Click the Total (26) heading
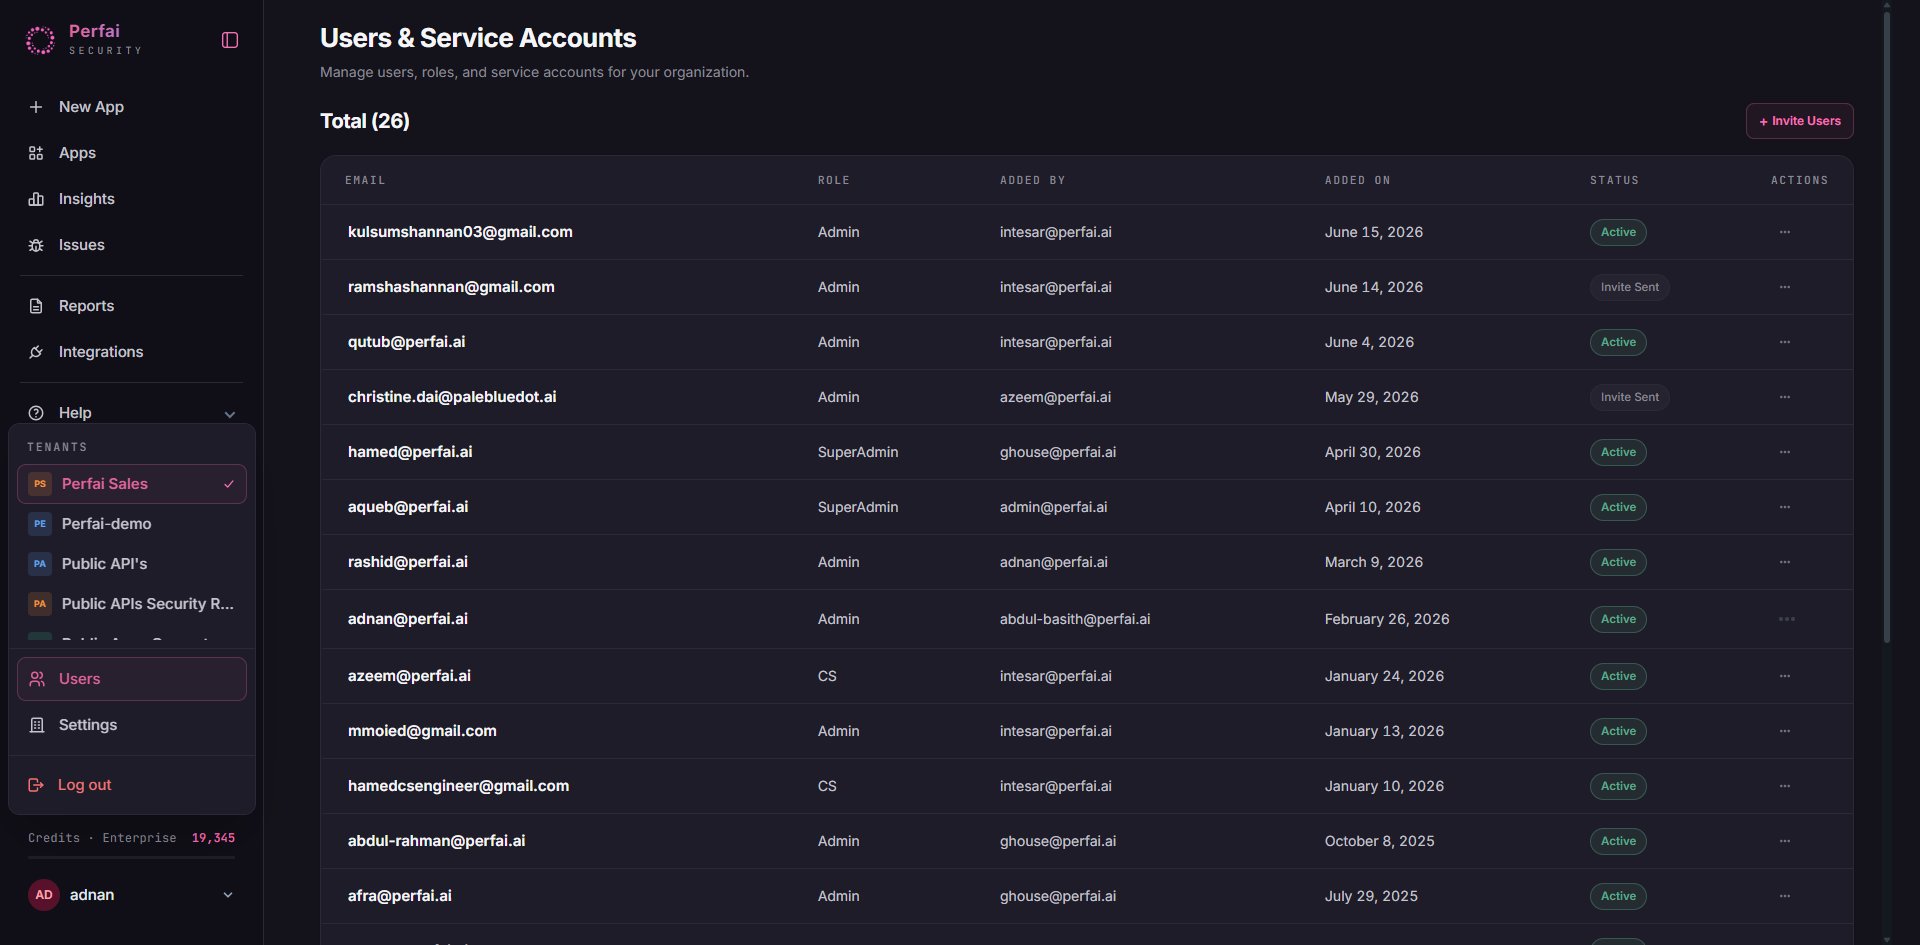Viewport: 1920px width, 945px height. point(365,121)
